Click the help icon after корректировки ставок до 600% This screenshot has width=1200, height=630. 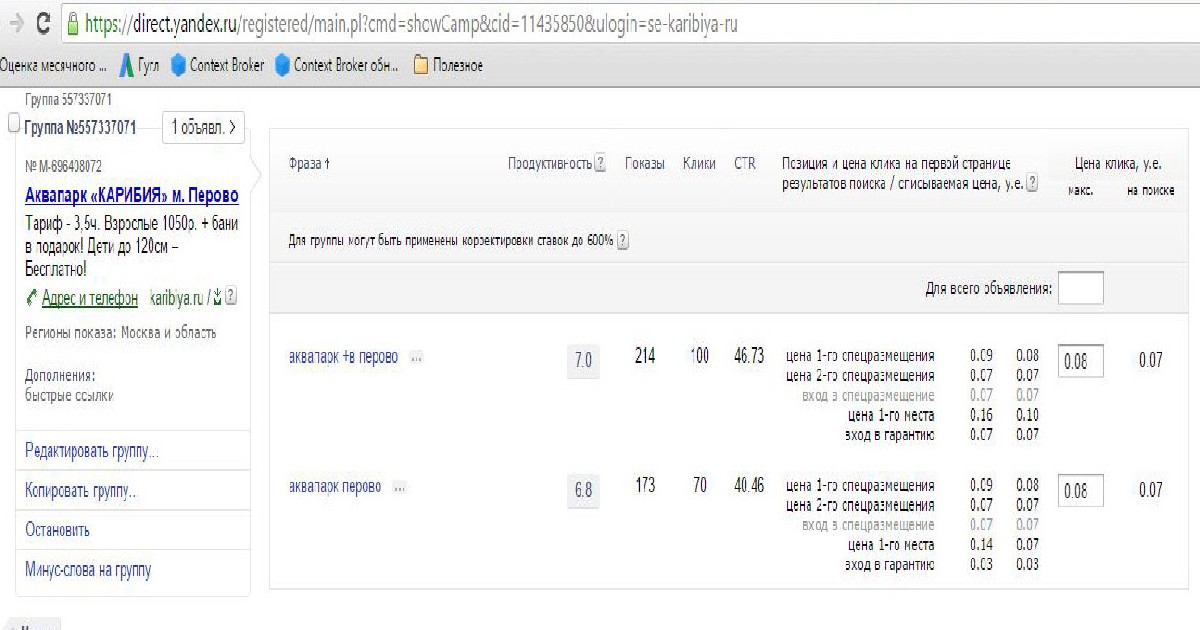click(x=623, y=241)
